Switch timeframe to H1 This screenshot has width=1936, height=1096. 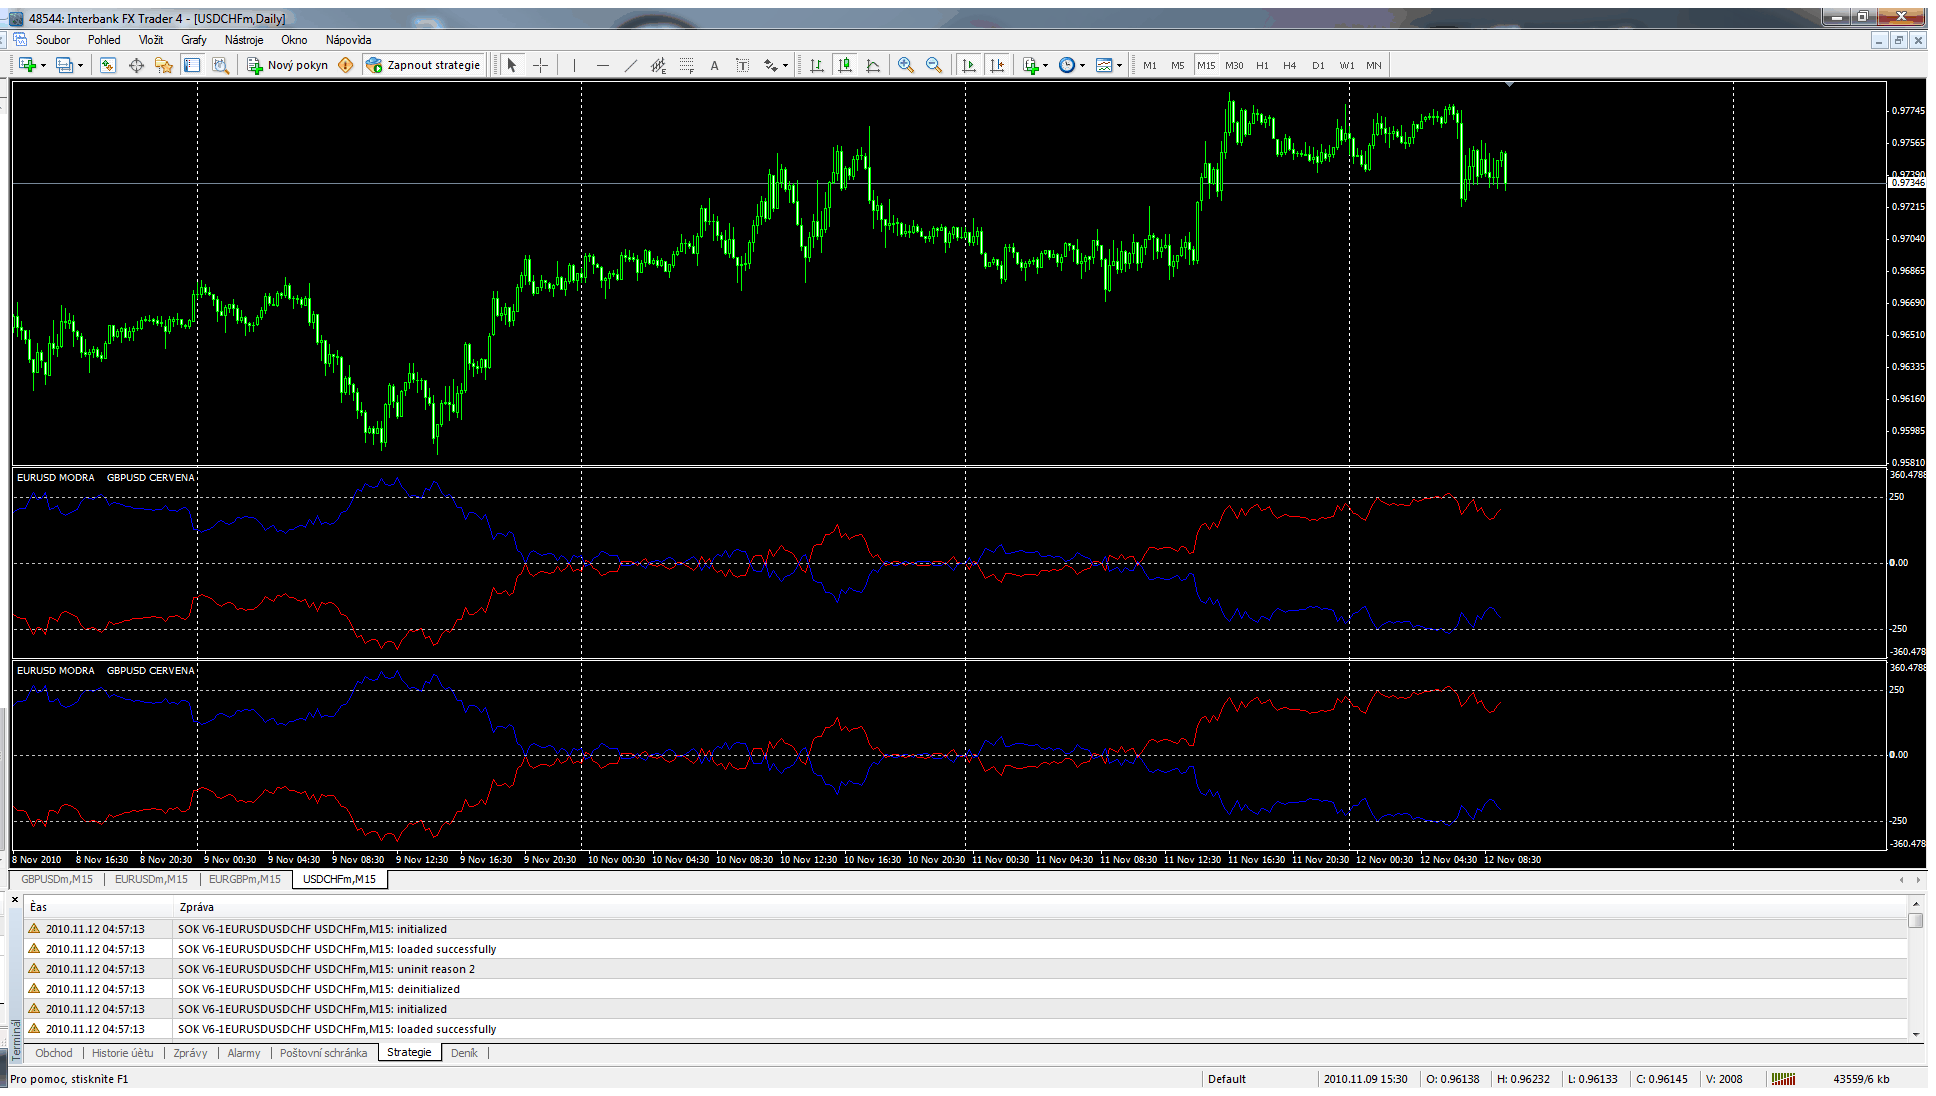click(1262, 65)
